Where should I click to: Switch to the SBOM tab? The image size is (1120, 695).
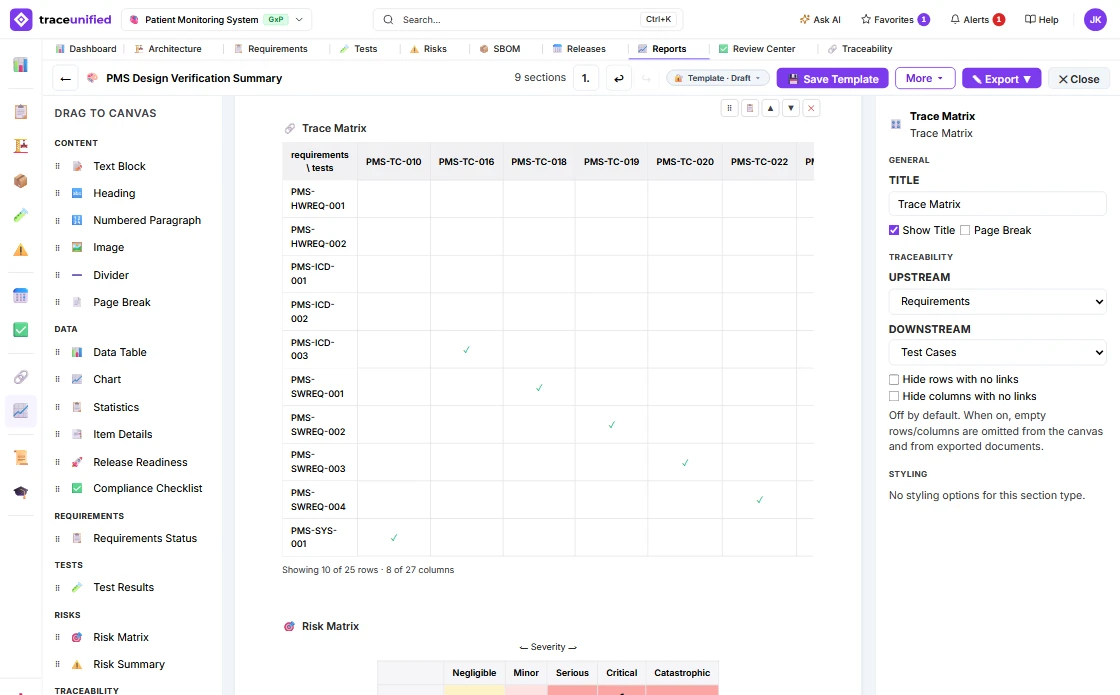pyautogui.click(x=499, y=49)
